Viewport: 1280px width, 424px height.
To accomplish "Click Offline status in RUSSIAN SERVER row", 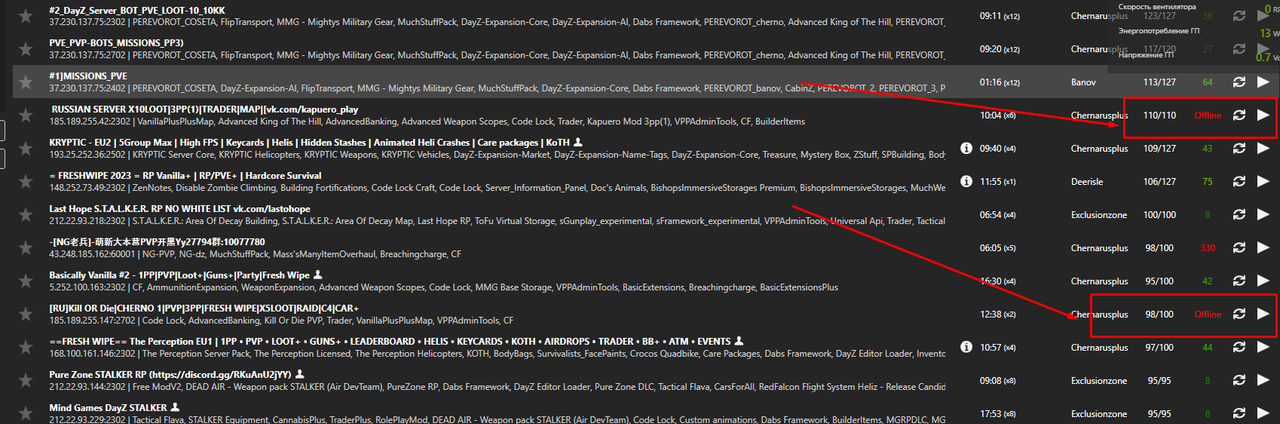I will coord(1208,115).
